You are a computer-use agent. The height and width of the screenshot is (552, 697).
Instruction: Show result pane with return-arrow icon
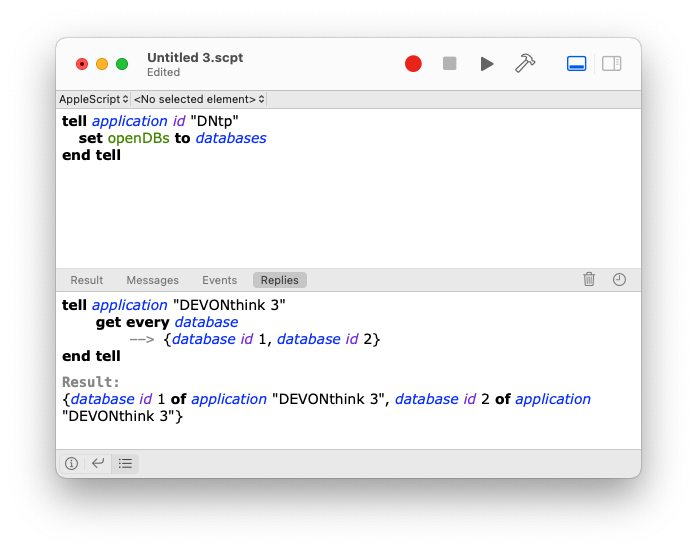point(97,463)
